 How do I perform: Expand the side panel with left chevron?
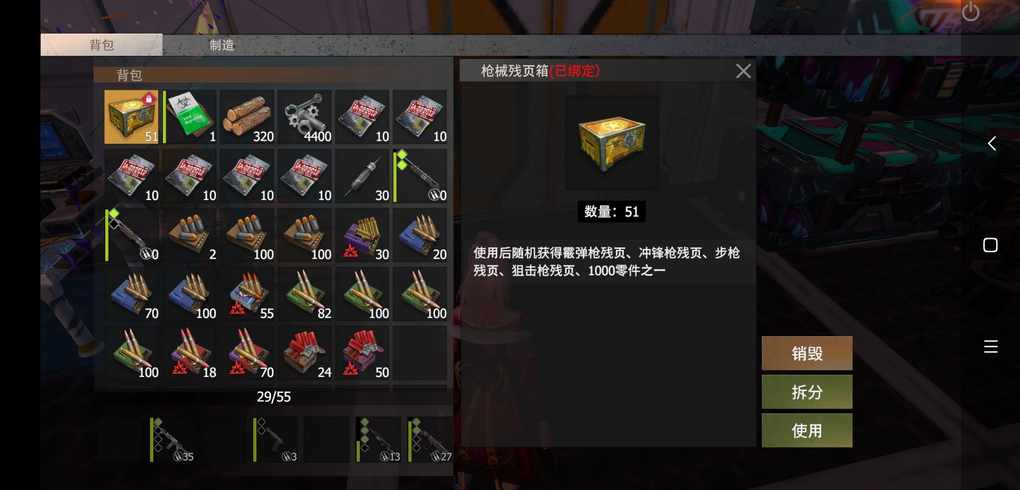coord(991,144)
